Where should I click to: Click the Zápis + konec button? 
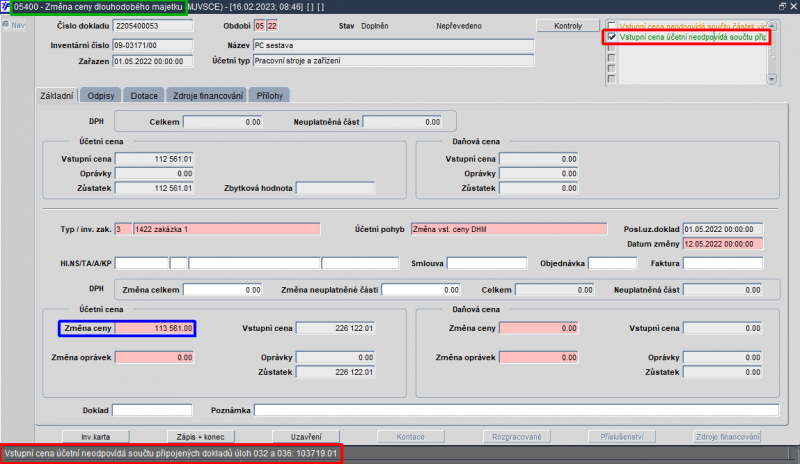point(201,436)
